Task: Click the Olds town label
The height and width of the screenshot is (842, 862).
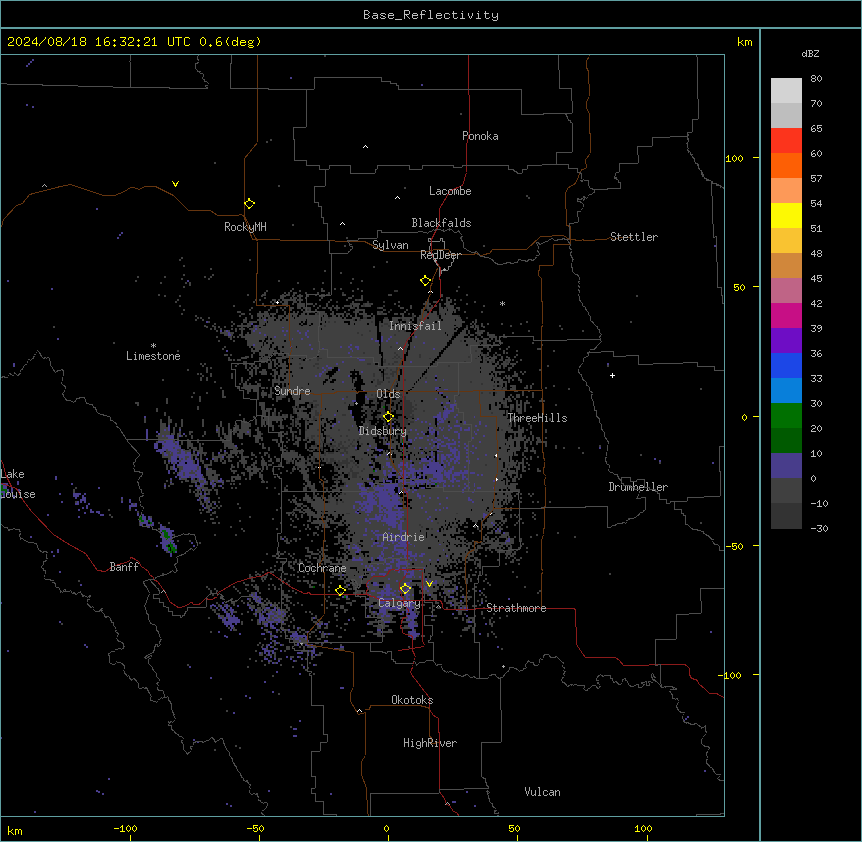Action: coord(388,394)
